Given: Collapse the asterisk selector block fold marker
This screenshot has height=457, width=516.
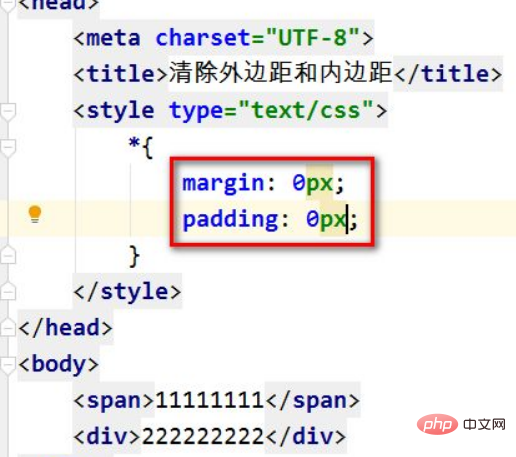Looking at the screenshot, I should point(8,148).
